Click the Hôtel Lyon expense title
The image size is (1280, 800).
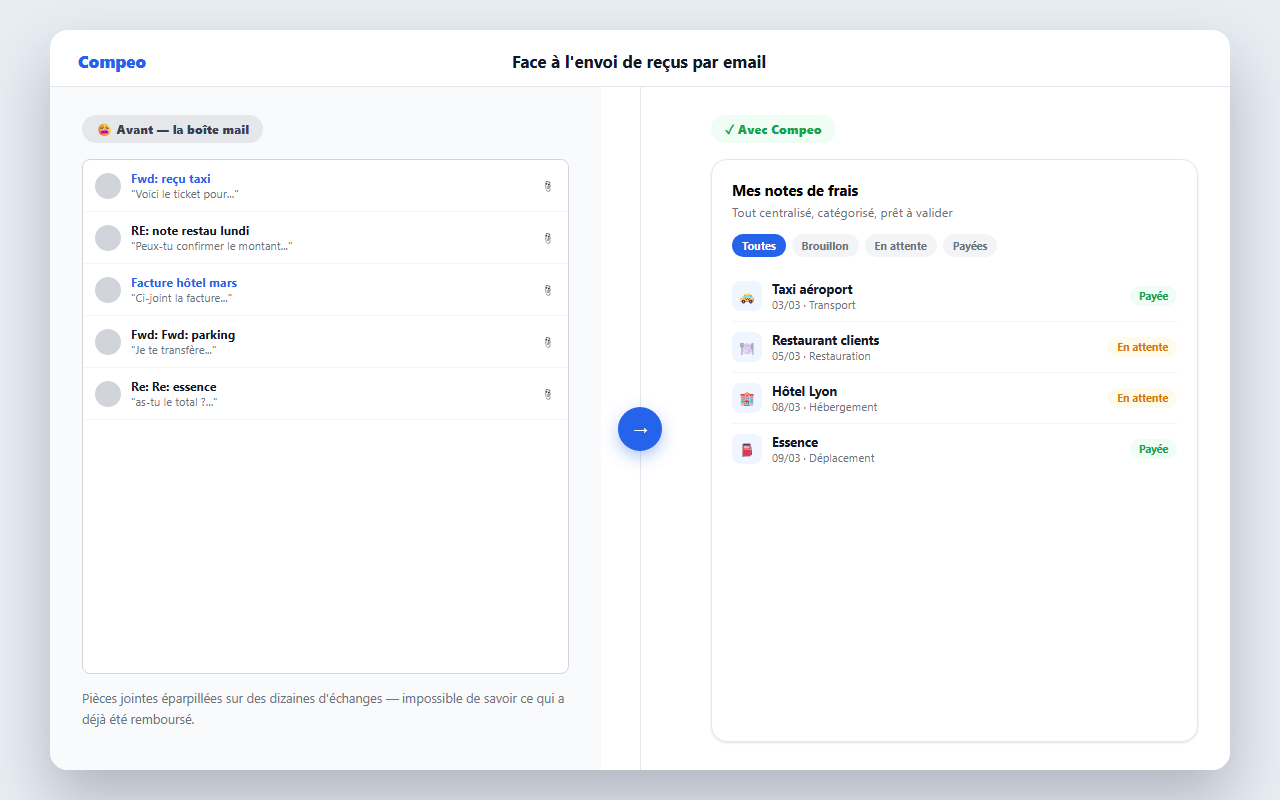tap(805, 392)
